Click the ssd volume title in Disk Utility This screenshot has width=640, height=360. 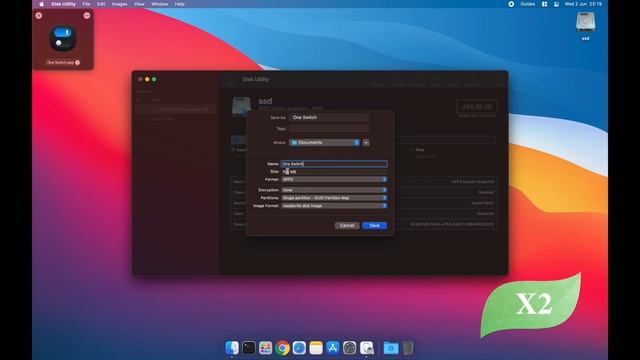[265, 101]
